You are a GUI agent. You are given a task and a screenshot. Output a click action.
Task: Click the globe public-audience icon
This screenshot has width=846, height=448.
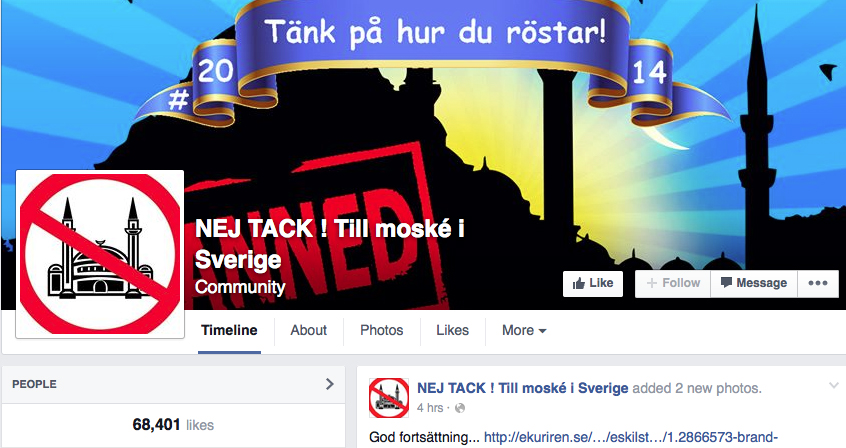point(460,409)
